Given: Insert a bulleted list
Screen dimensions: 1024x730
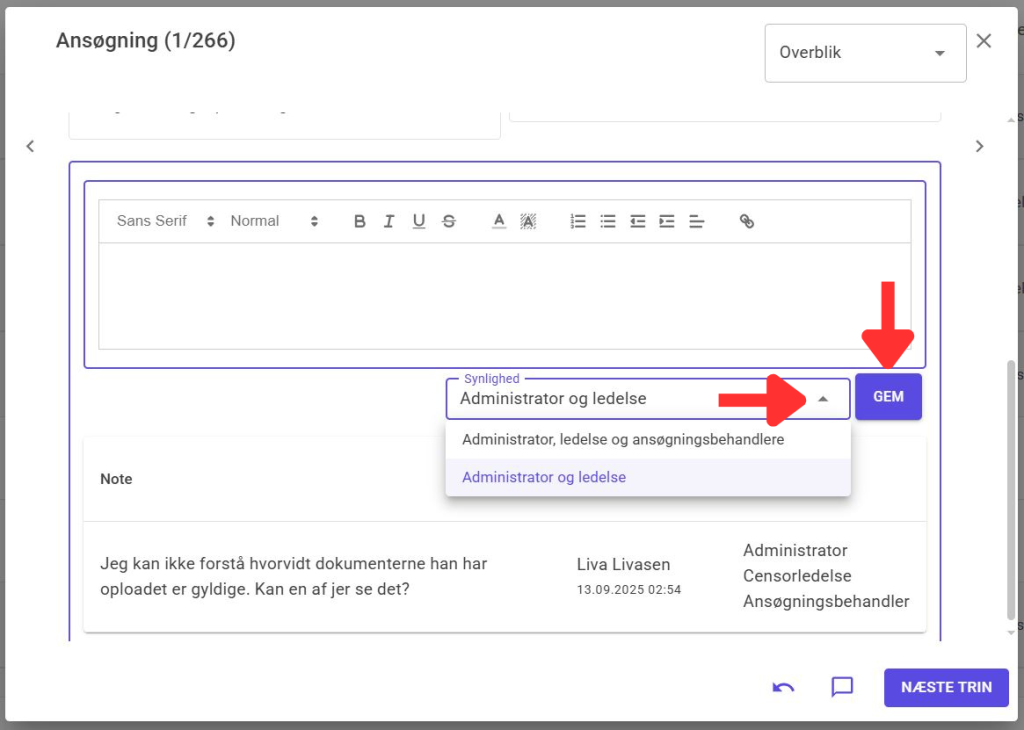Looking at the screenshot, I should tap(608, 221).
